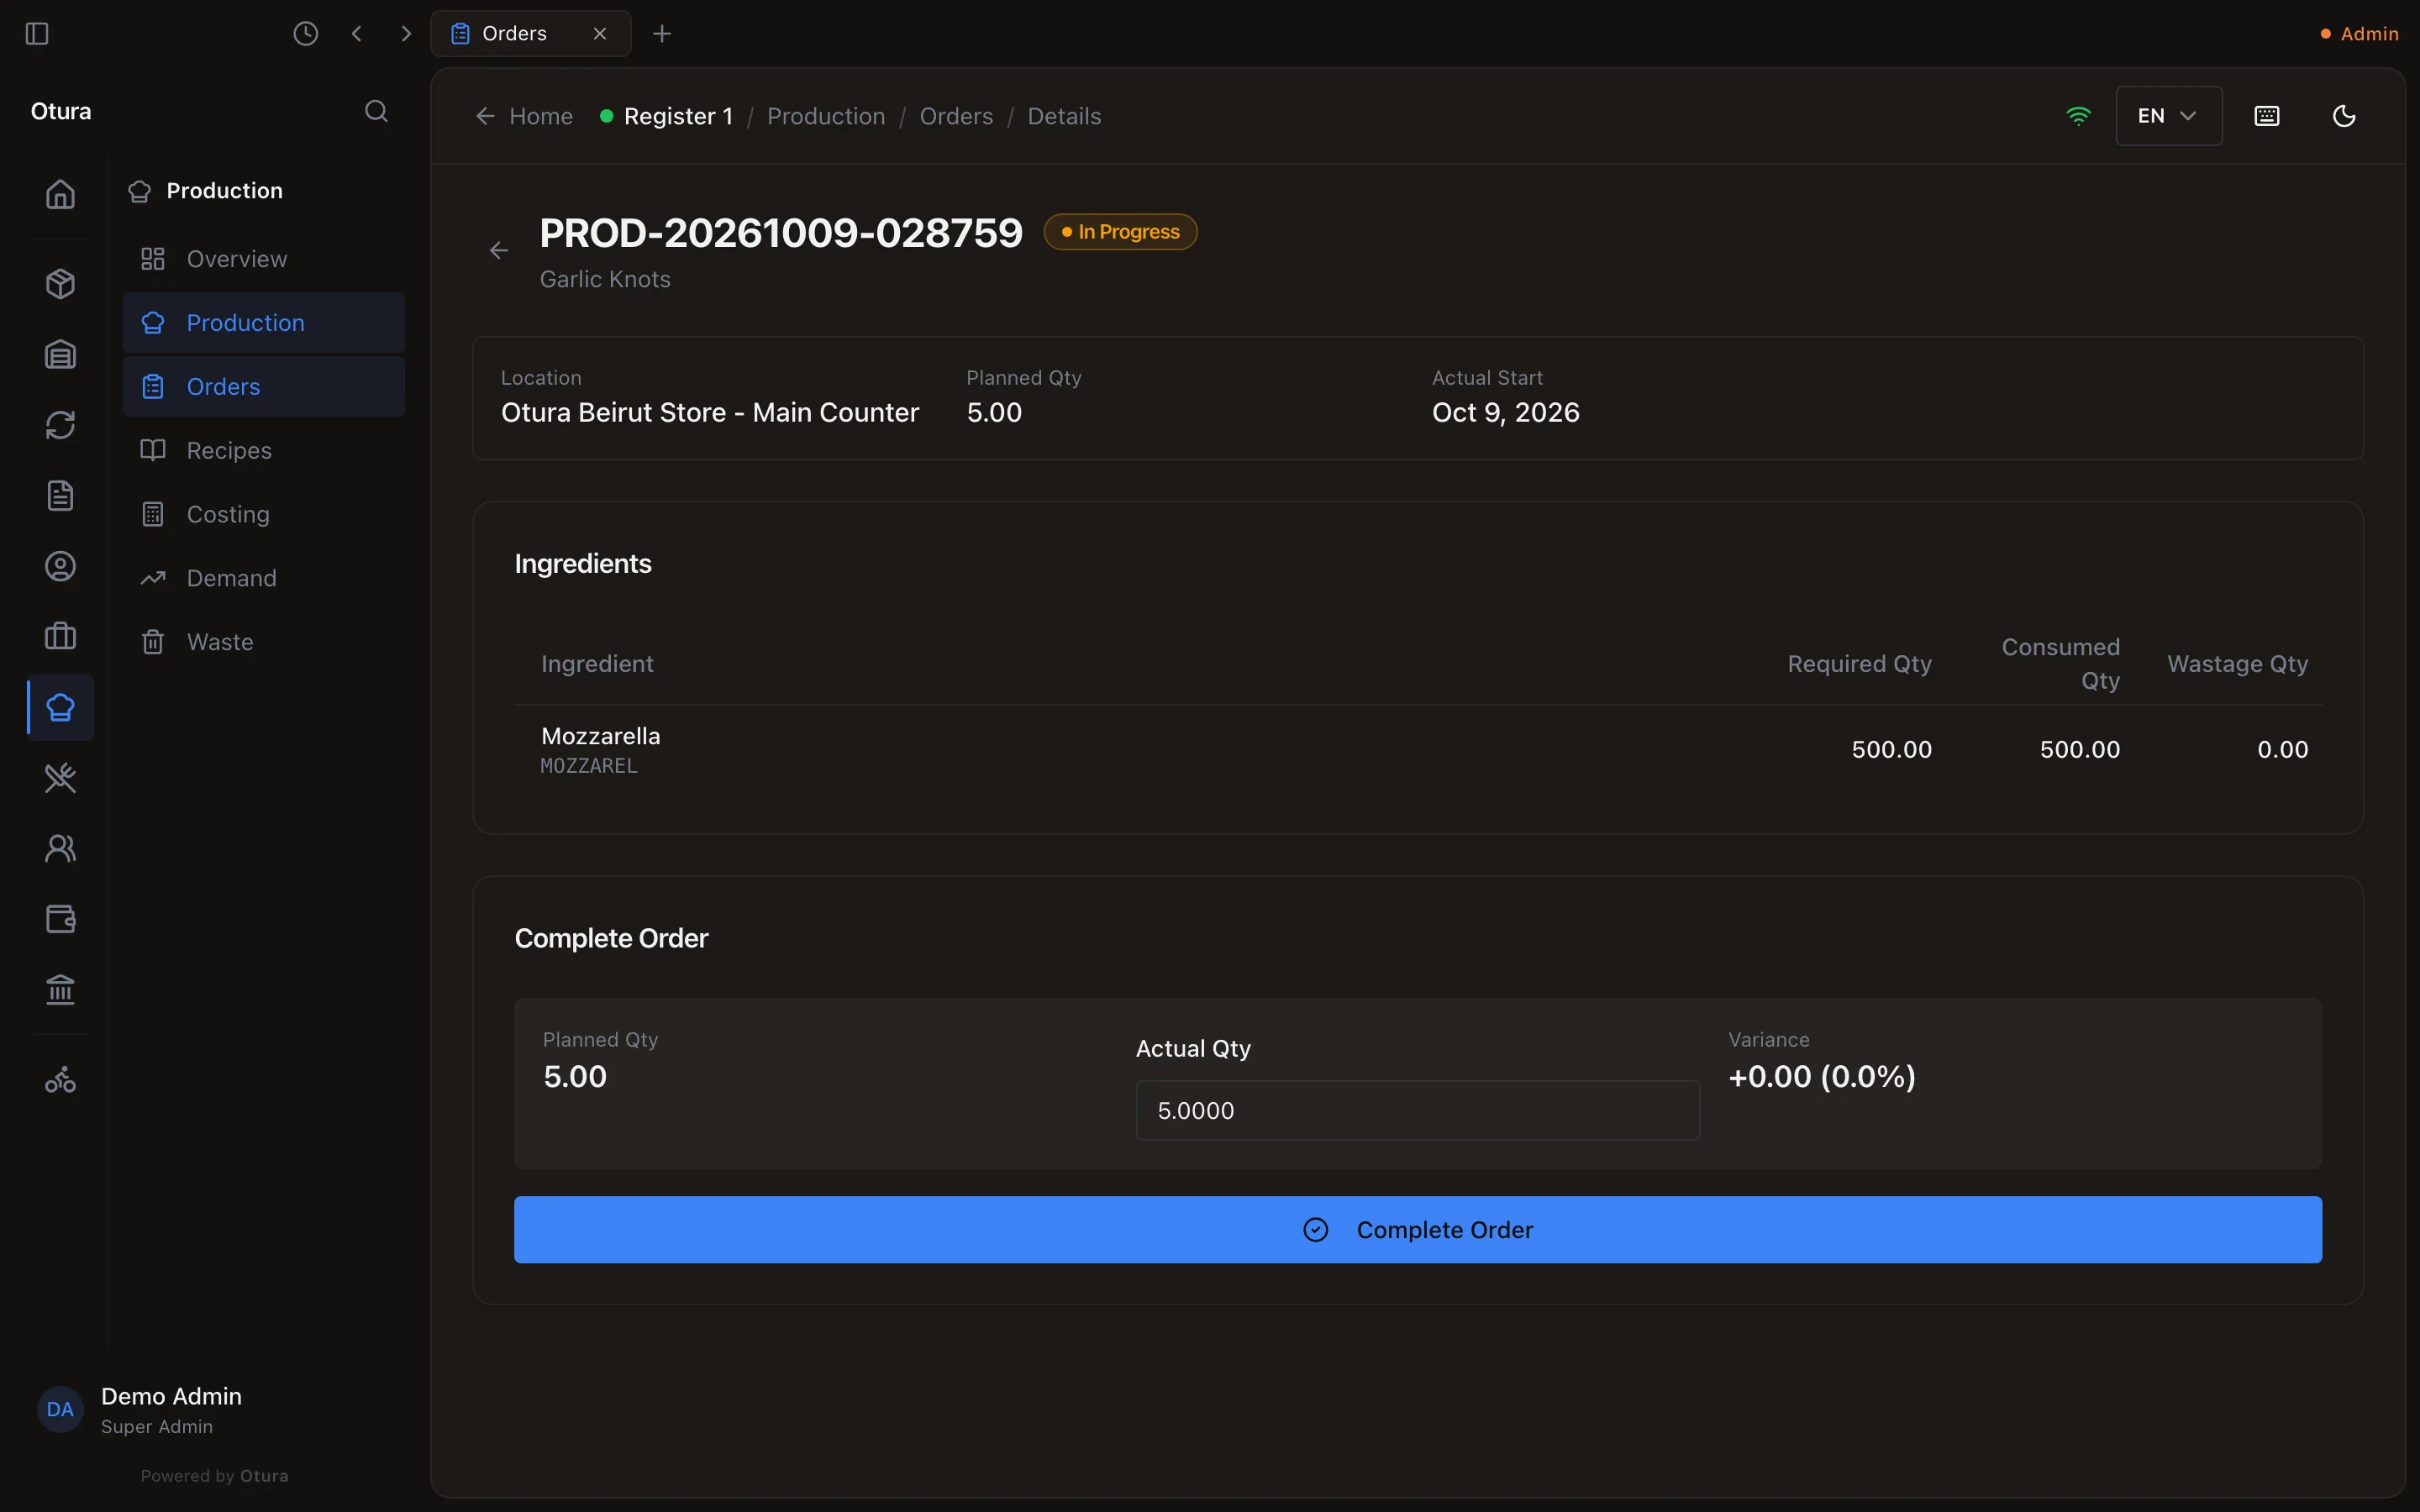
Task: Open the refresh arrows icon in the rail
Action: 60,425
